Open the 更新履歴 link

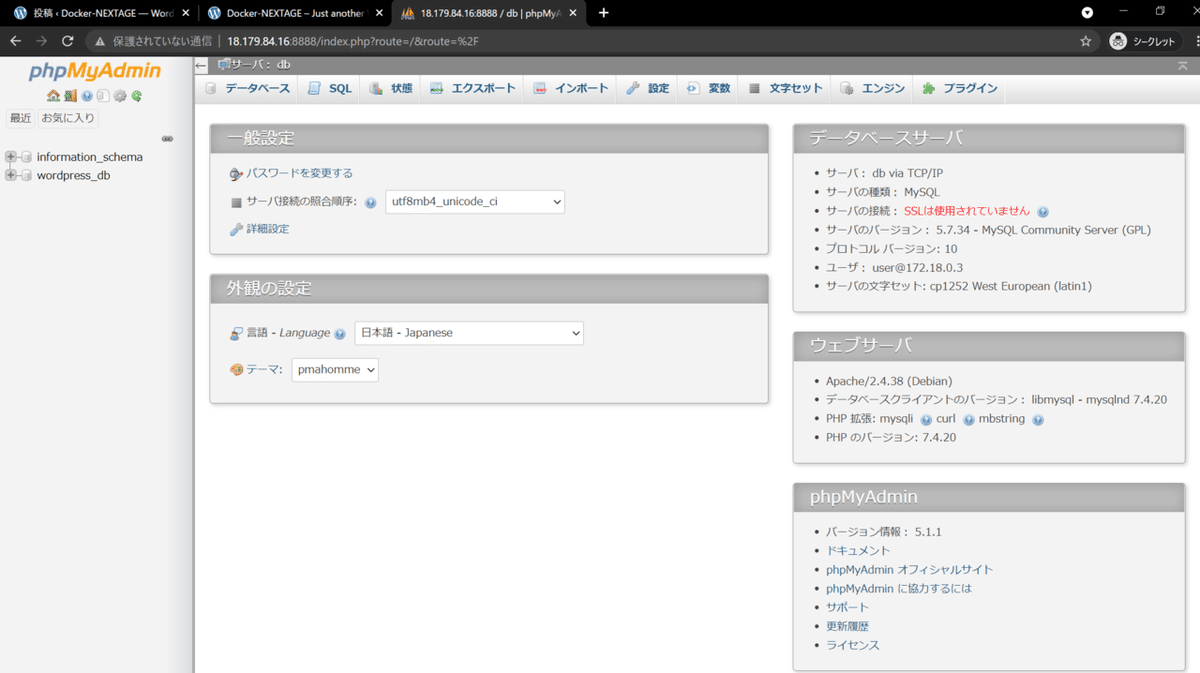847,627
